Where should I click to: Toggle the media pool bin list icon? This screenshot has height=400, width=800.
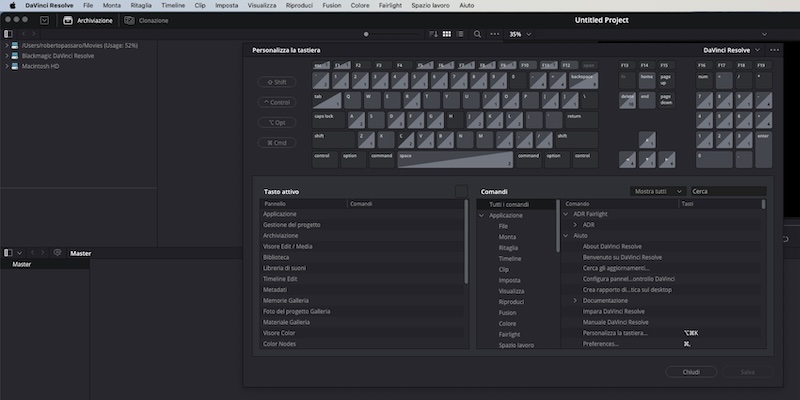8,253
